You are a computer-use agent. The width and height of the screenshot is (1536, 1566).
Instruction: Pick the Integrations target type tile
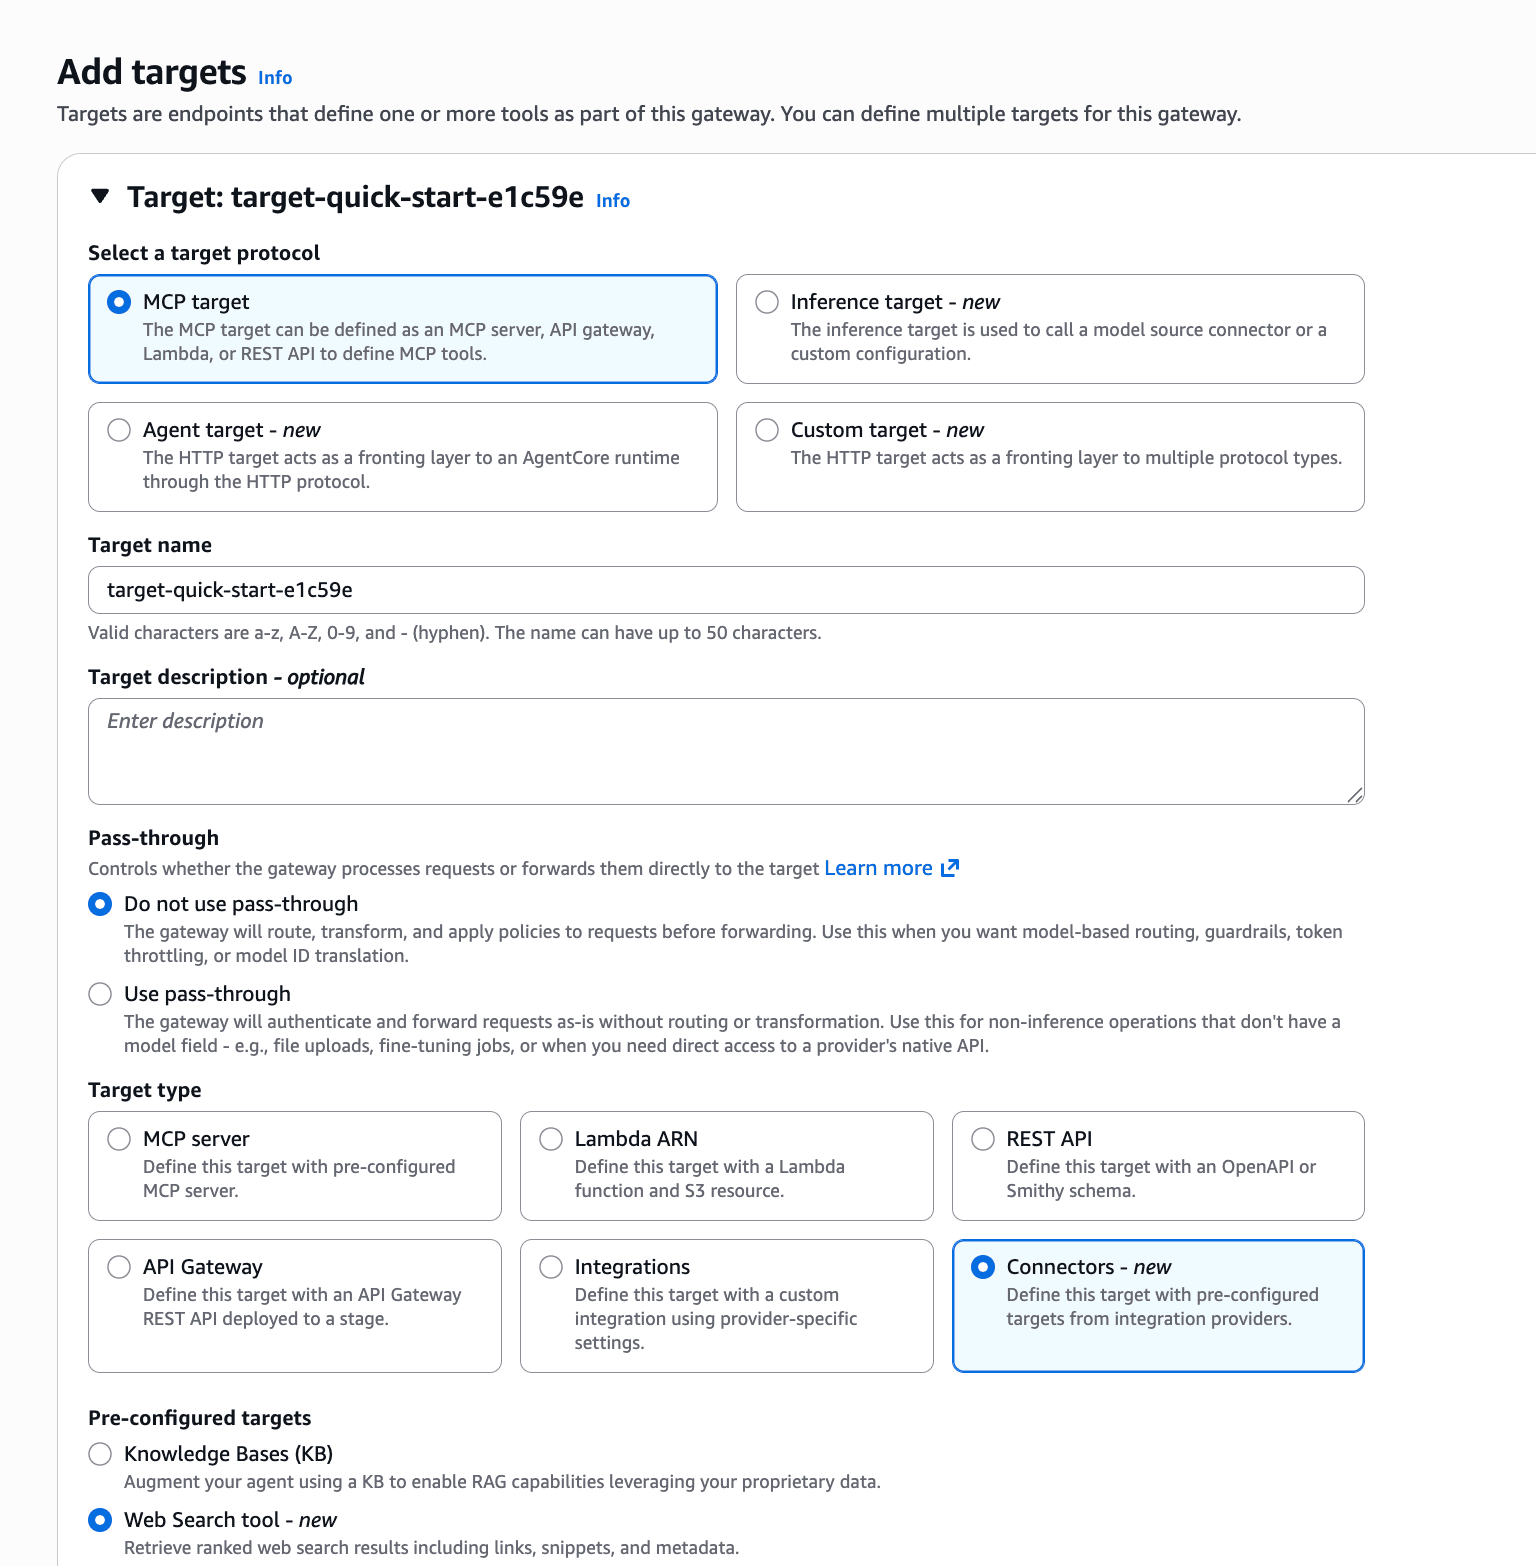[x=727, y=1306]
